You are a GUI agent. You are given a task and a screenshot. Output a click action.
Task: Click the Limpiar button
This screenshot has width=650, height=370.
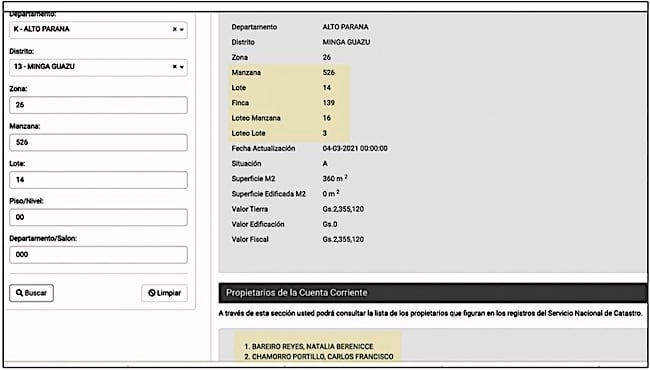164,293
